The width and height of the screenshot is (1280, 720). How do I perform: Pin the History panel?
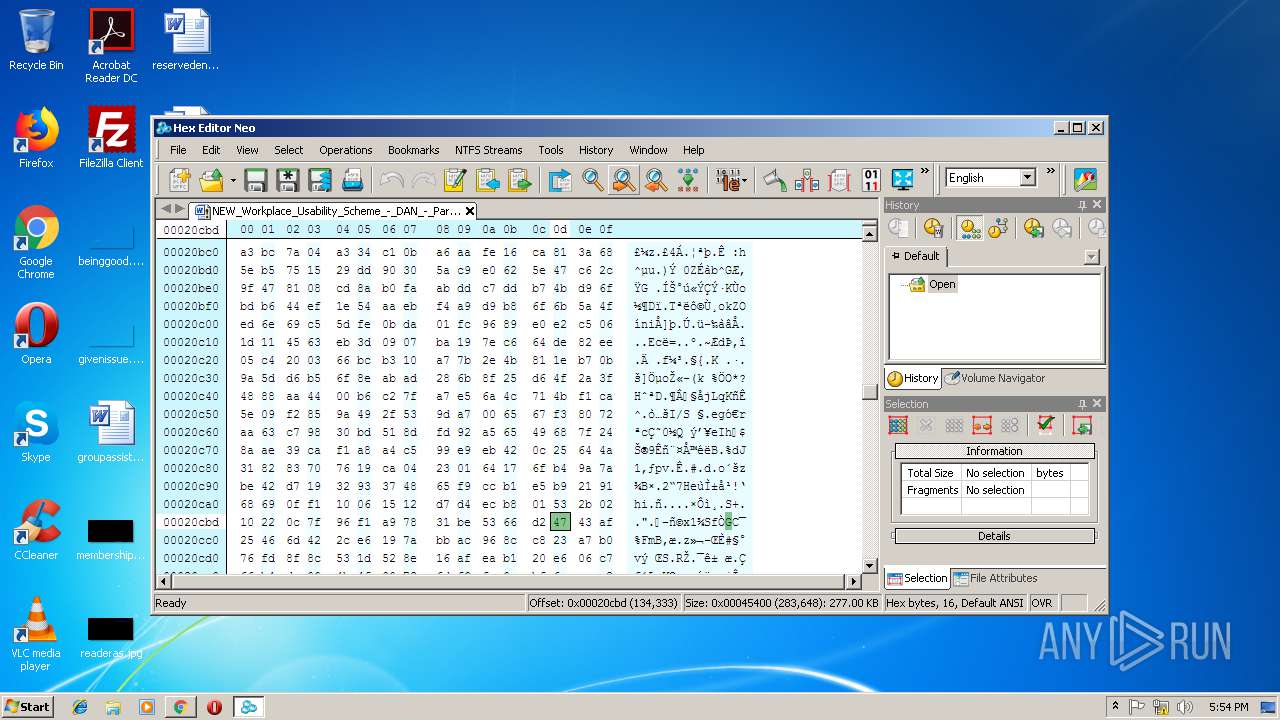click(x=1082, y=205)
